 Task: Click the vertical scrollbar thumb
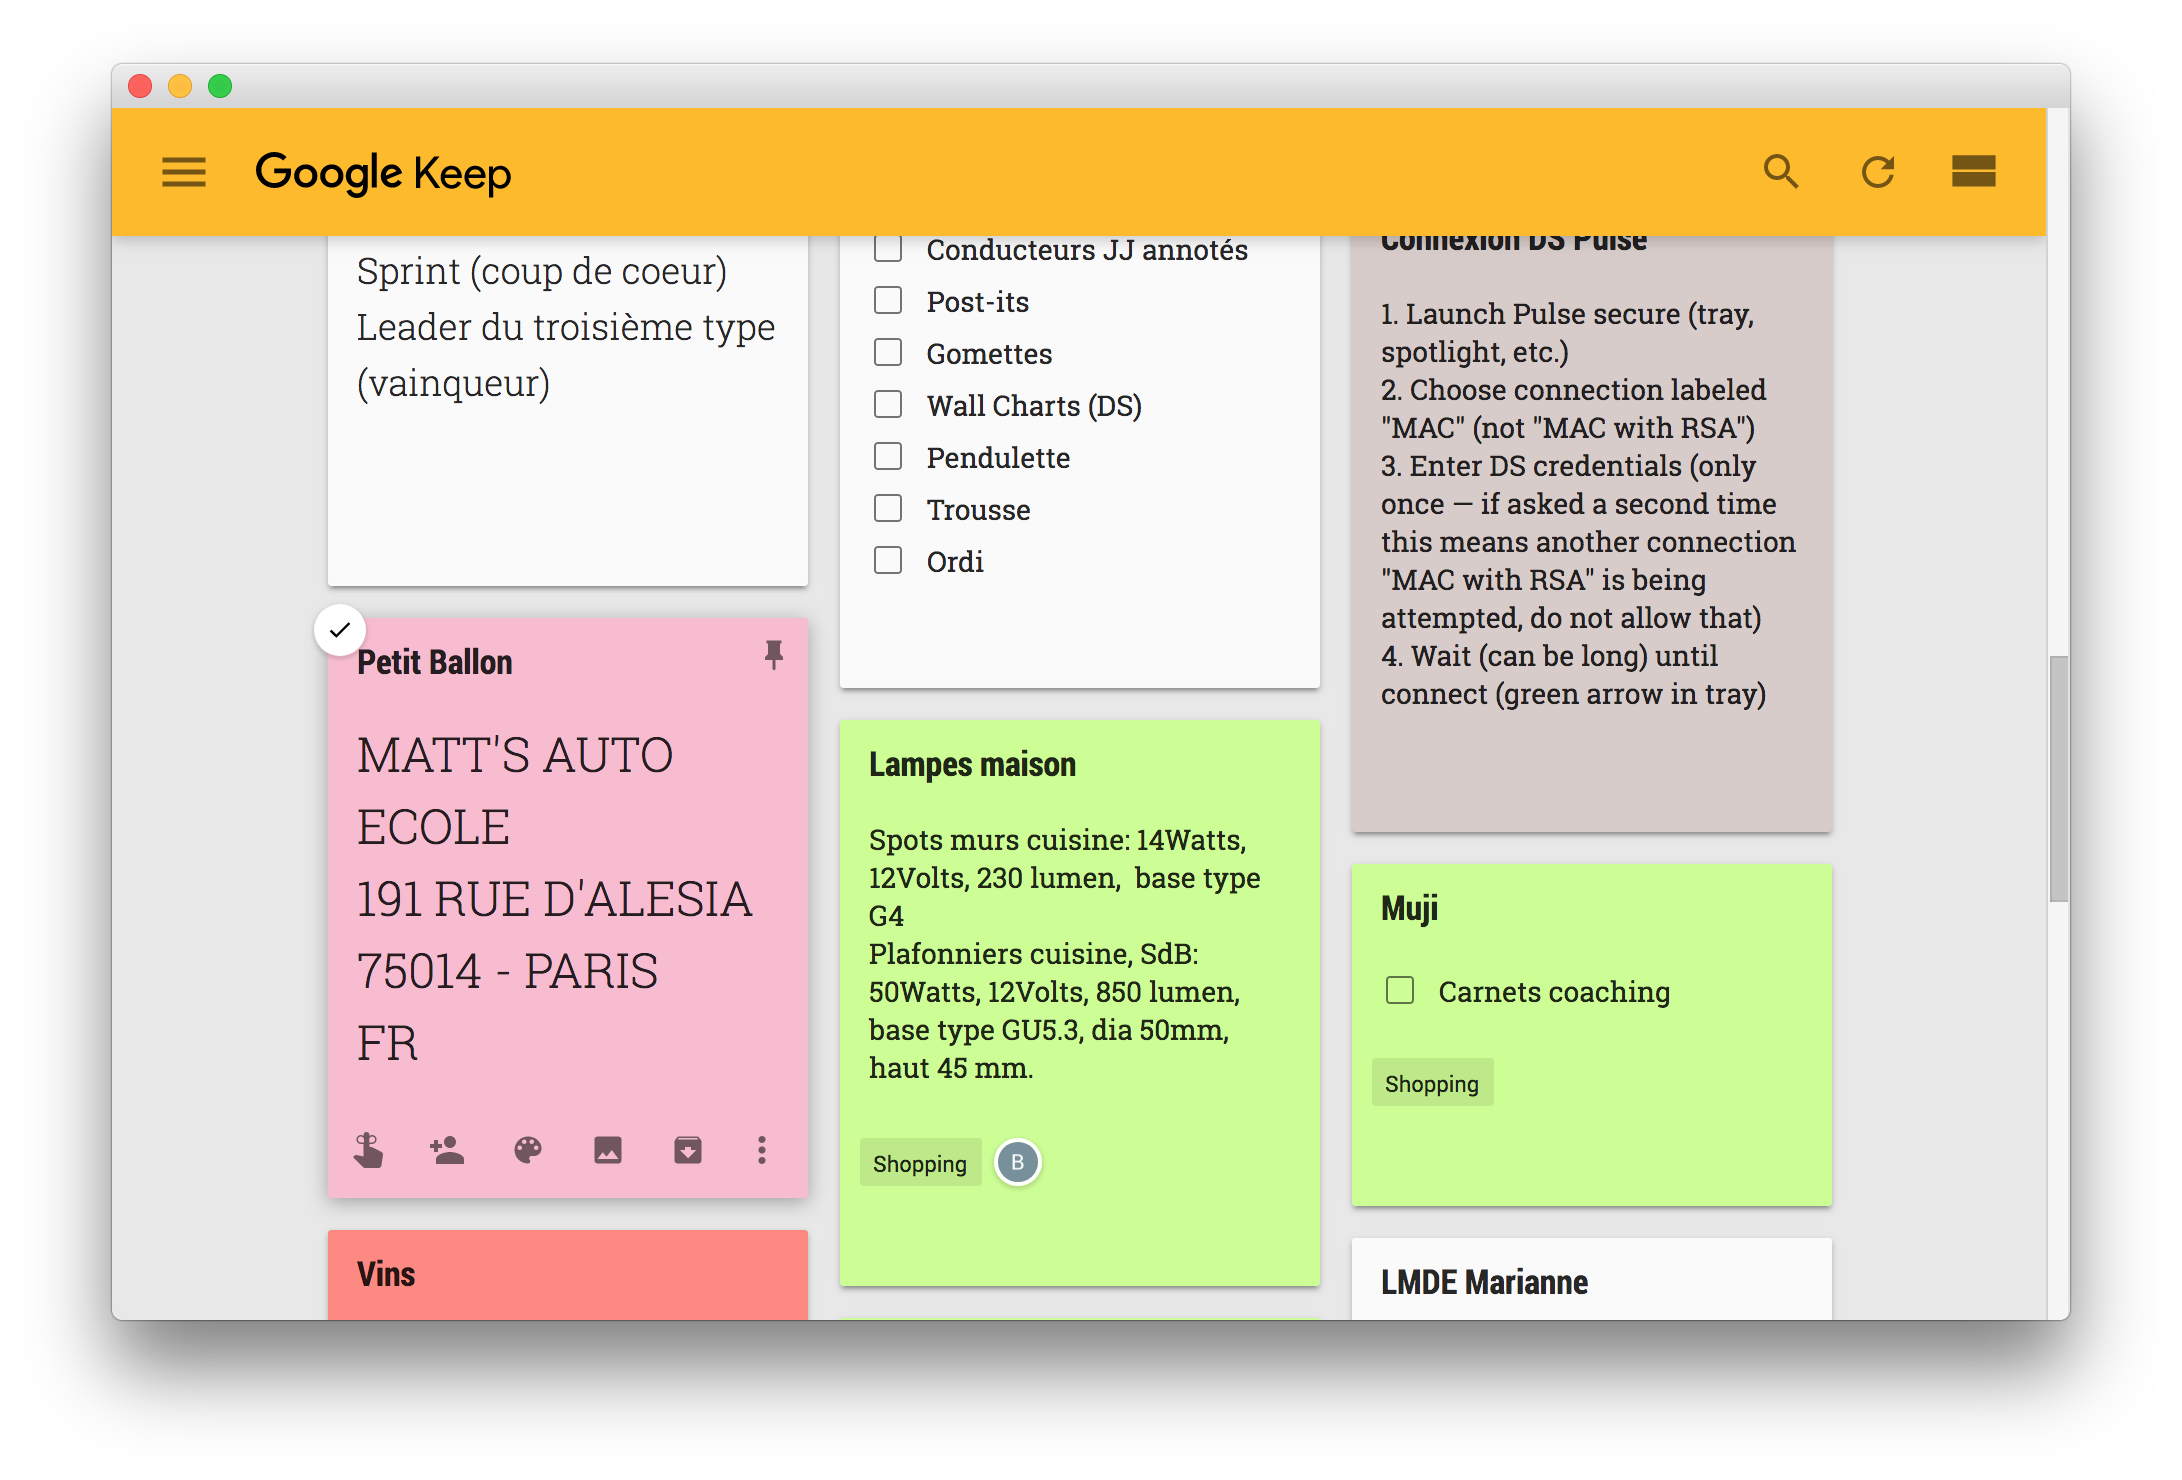click(2058, 779)
